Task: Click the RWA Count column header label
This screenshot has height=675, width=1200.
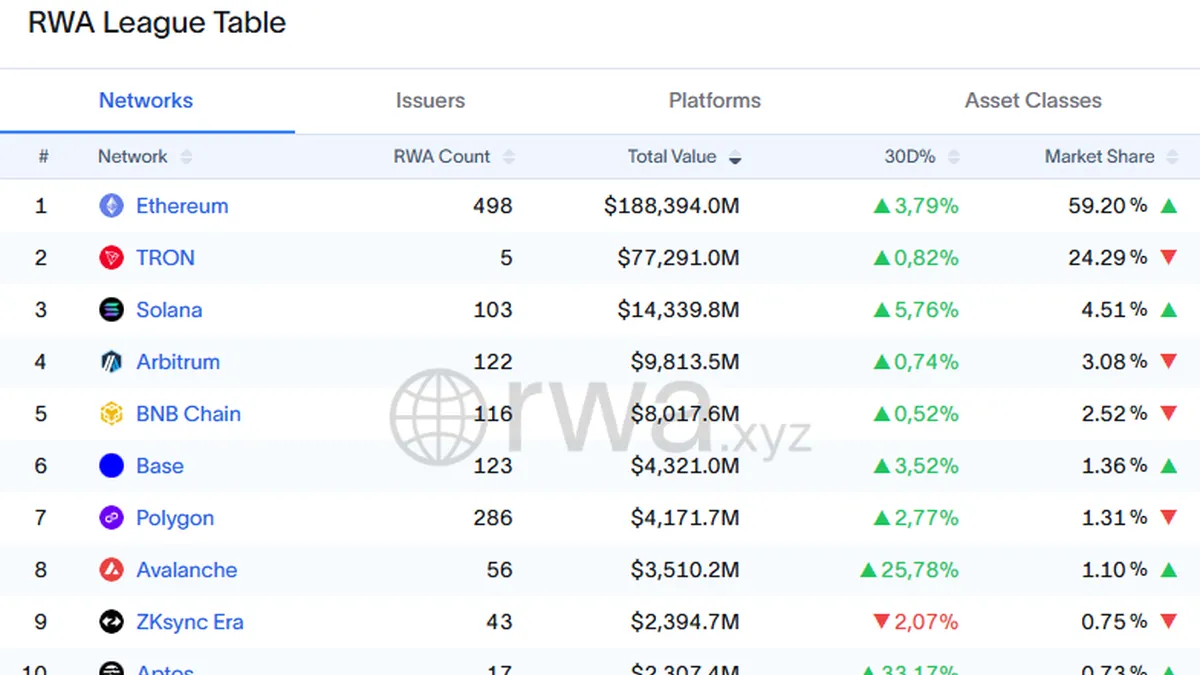Action: point(442,157)
